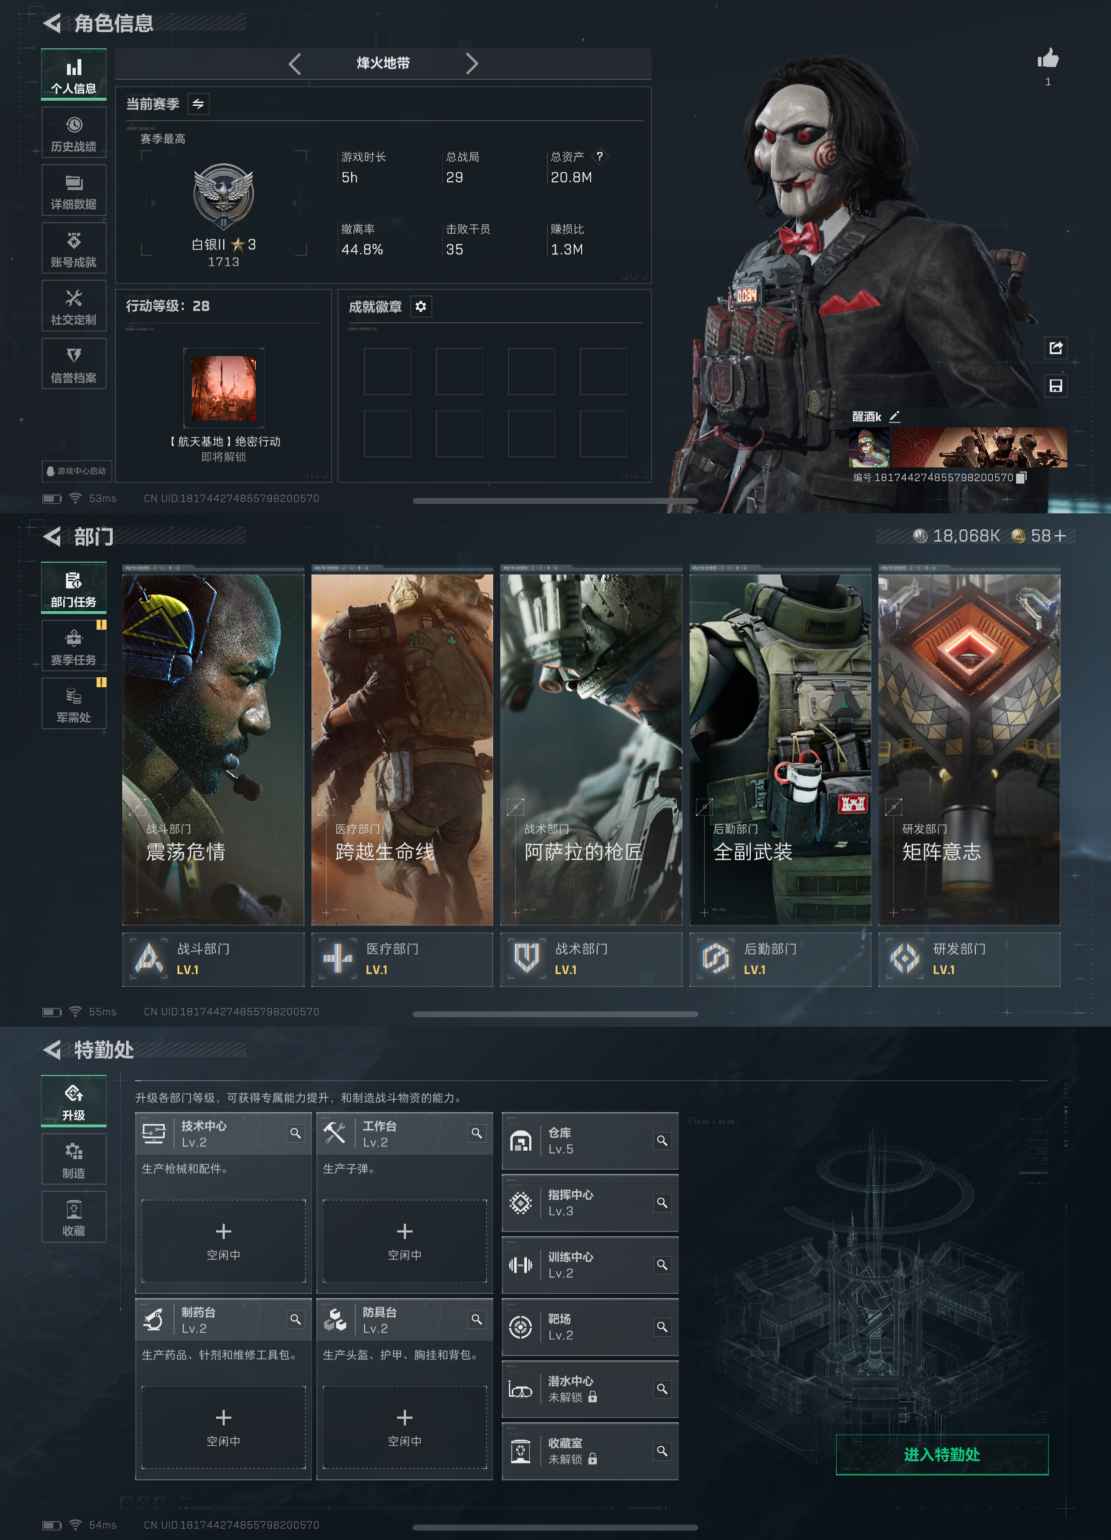The image size is (1111, 1540).
Task: Select the 制造 tab in 特勤处
Action: (74, 1160)
